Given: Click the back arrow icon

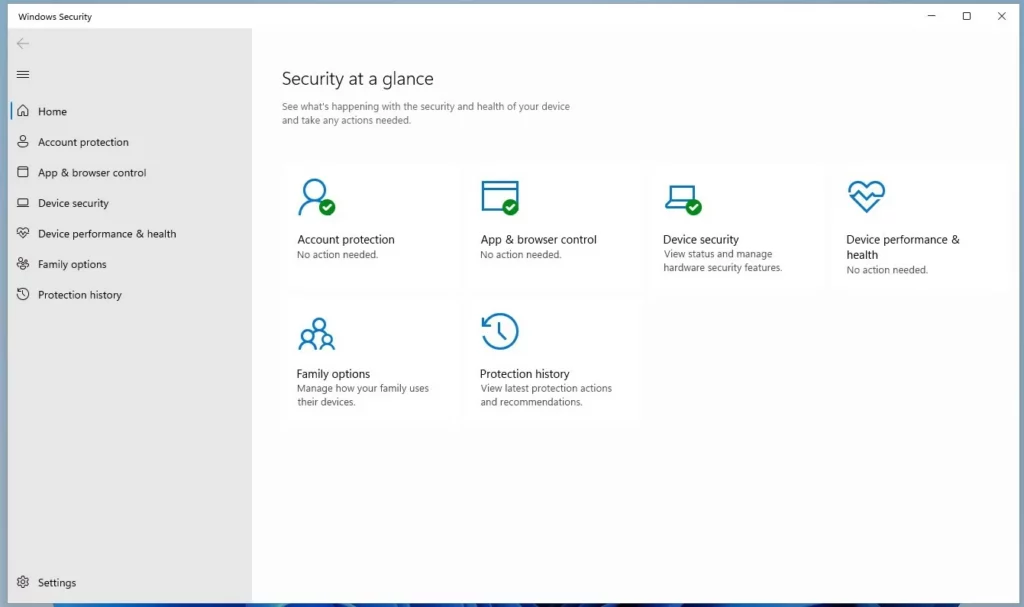Looking at the screenshot, I should [x=23, y=44].
